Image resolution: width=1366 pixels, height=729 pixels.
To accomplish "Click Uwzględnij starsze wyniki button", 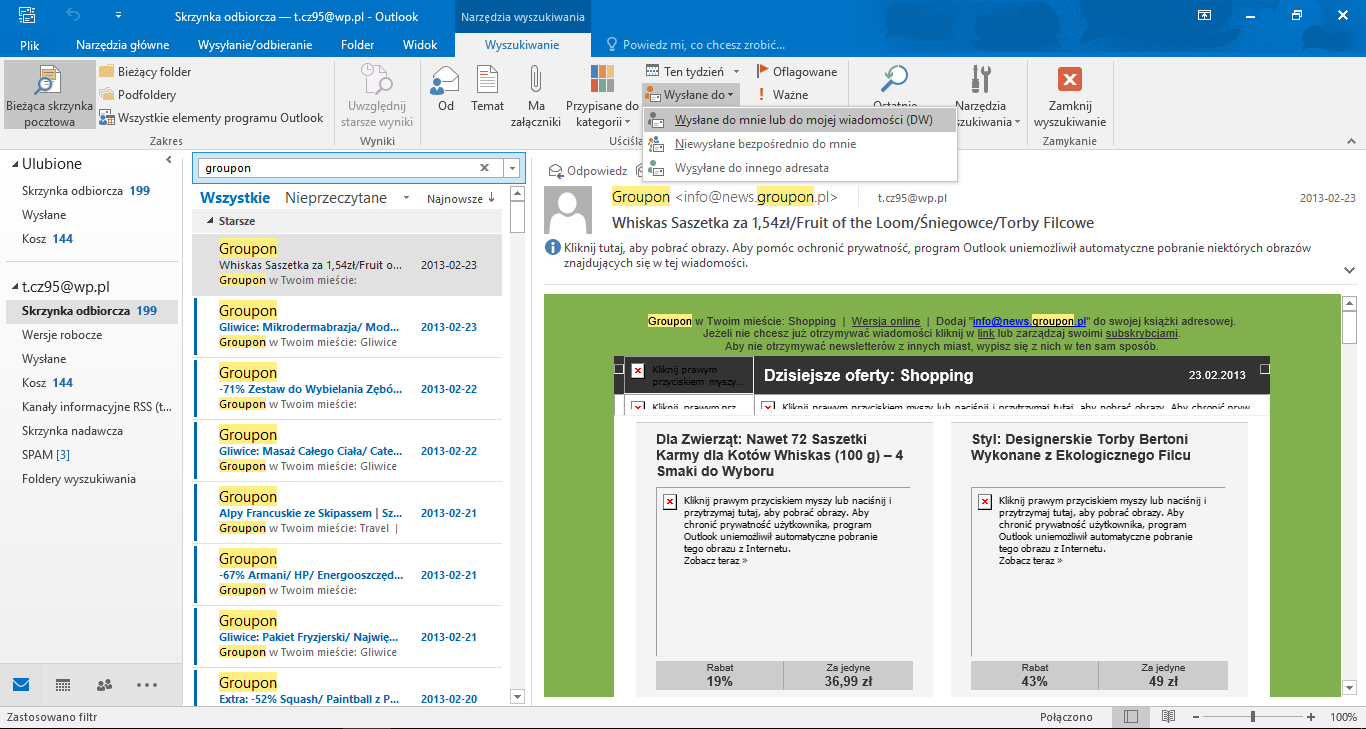I will tap(378, 96).
